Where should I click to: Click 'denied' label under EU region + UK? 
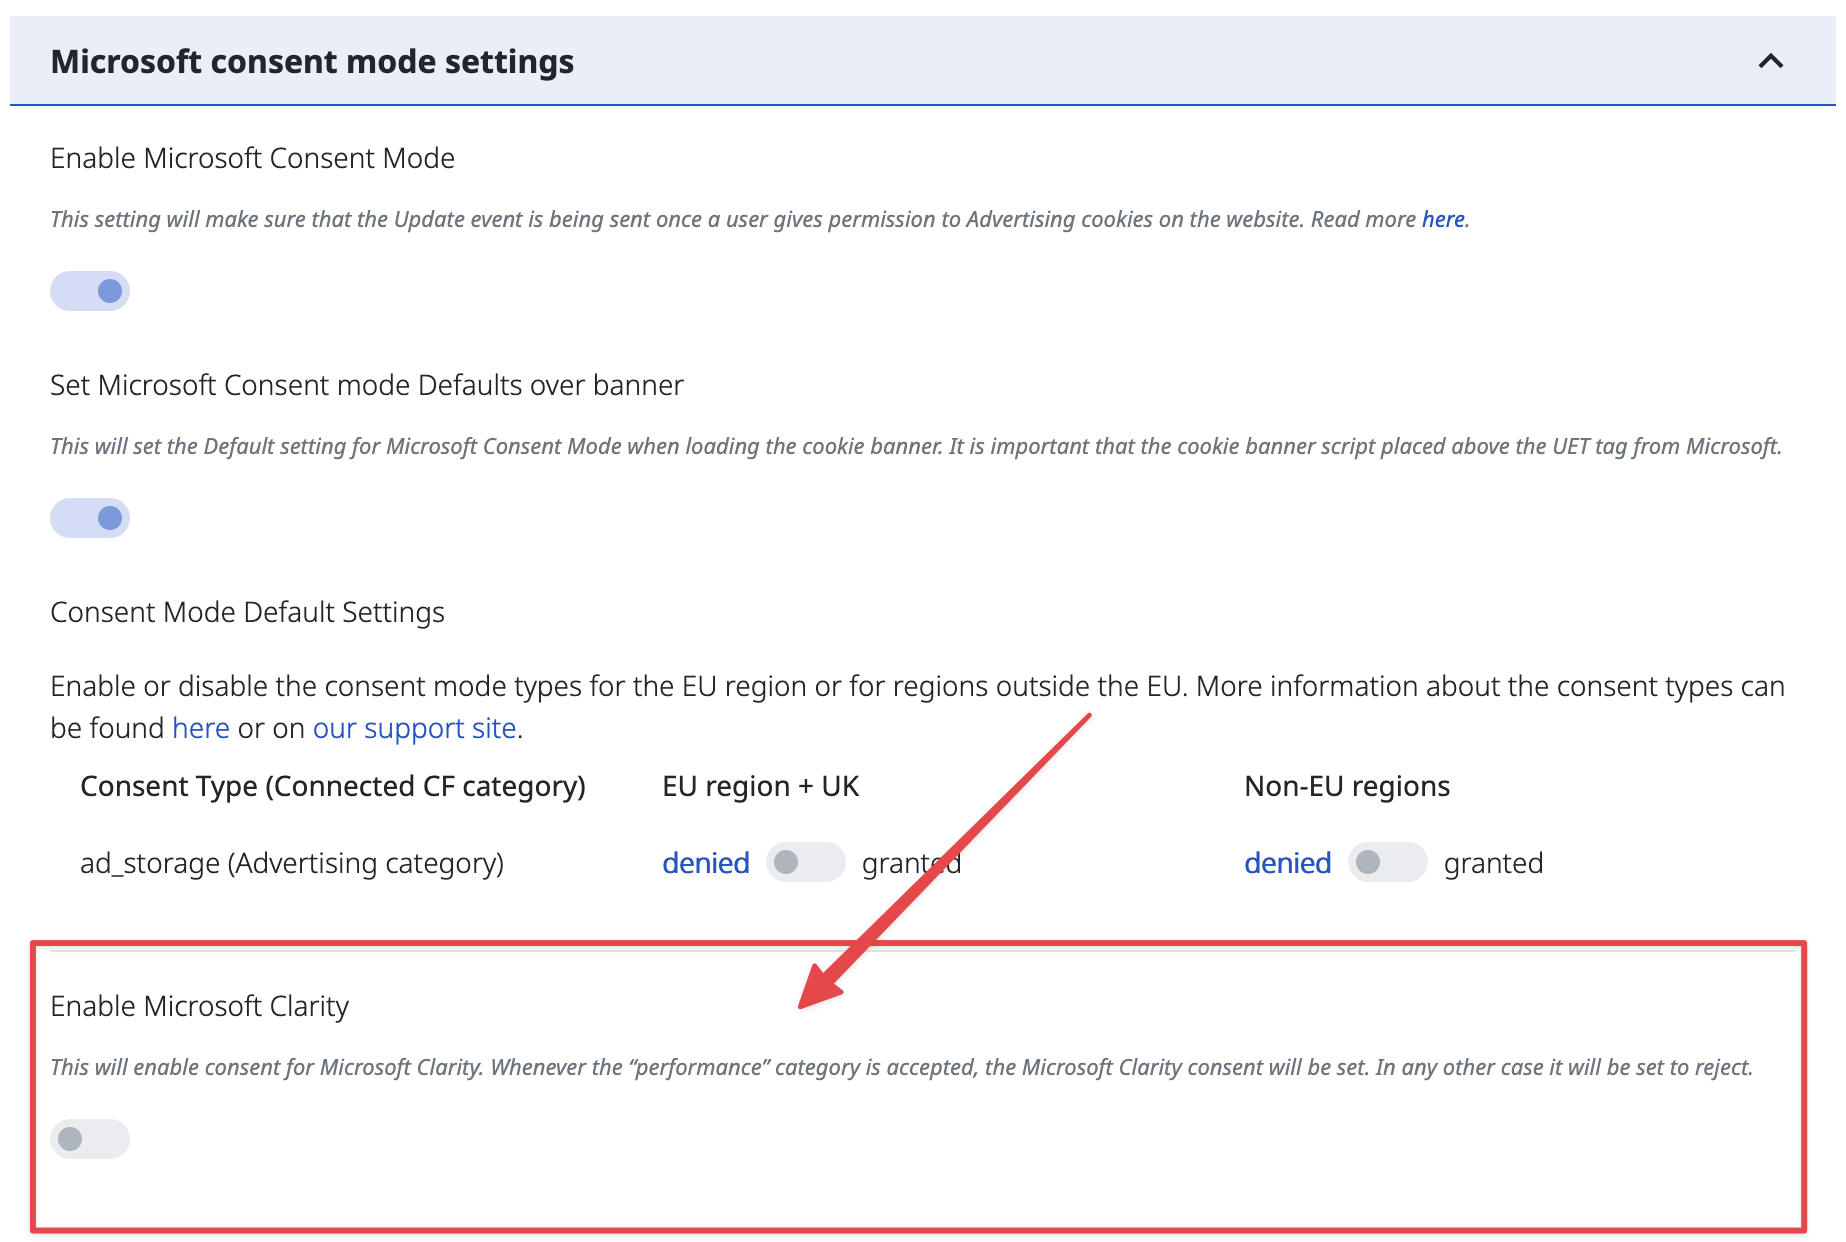[706, 863]
